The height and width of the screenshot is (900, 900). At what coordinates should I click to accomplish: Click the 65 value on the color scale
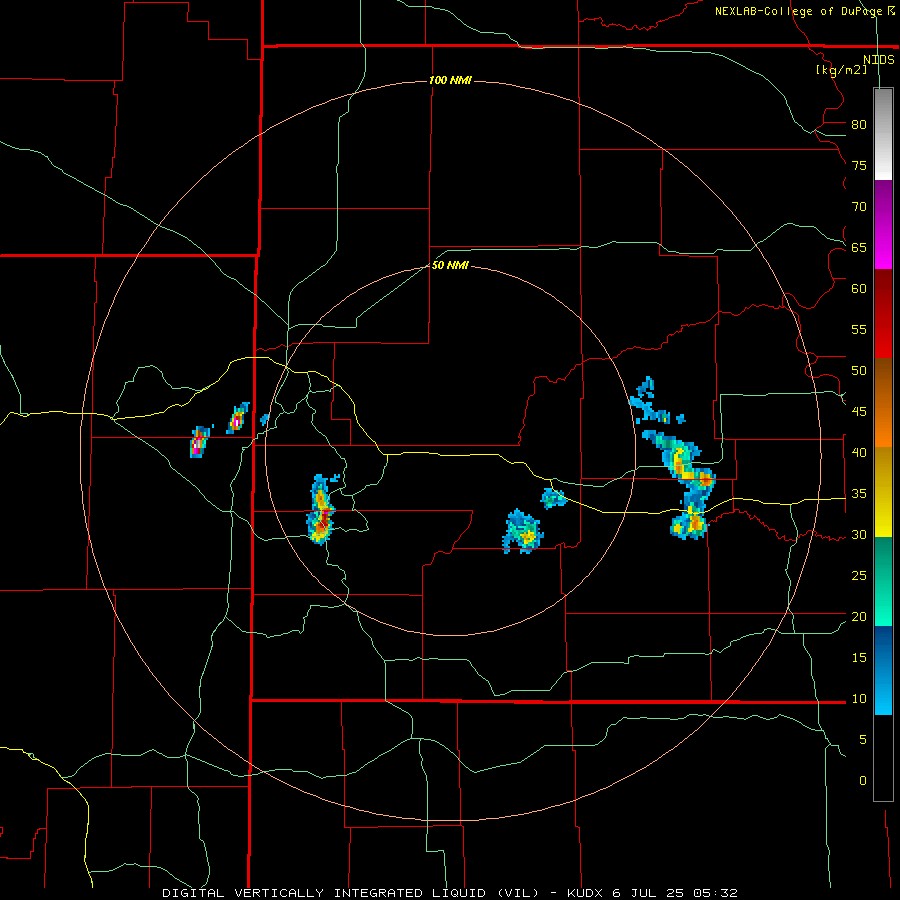(x=859, y=247)
